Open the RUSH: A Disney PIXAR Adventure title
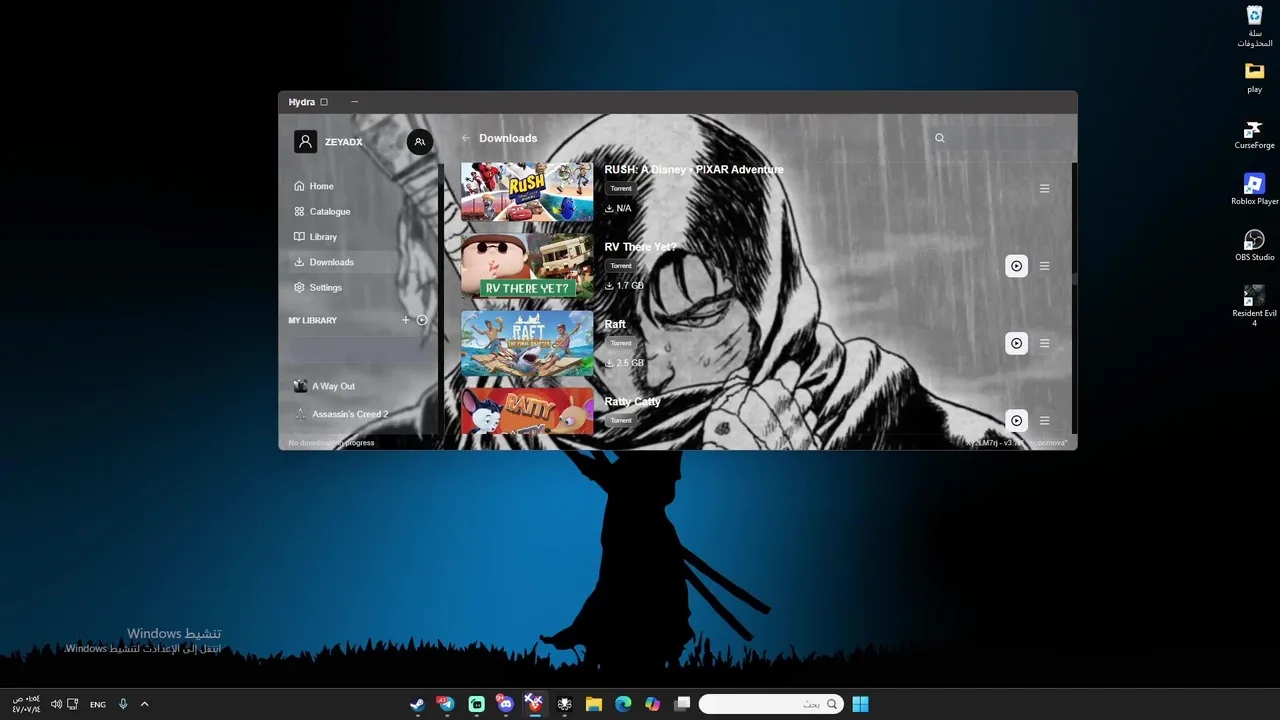This screenshot has height=720, width=1280. click(694, 170)
